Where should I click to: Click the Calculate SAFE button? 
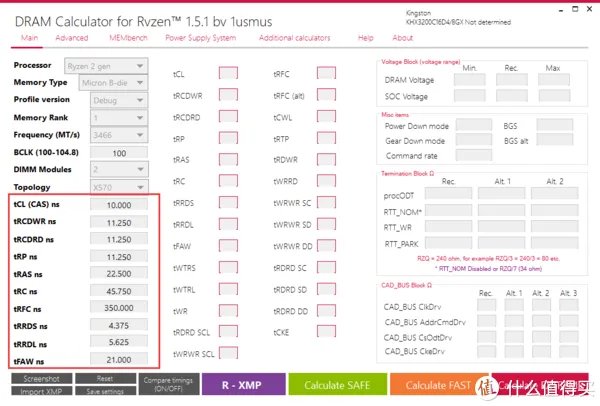pos(337,385)
